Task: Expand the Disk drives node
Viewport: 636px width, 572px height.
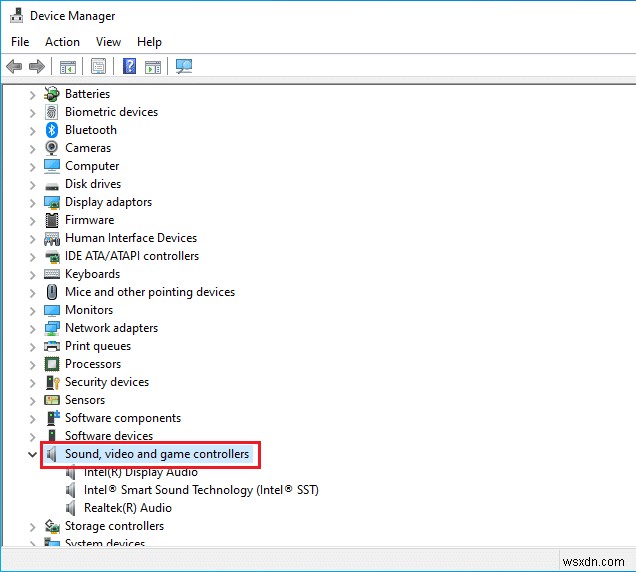Action: tap(32, 185)
